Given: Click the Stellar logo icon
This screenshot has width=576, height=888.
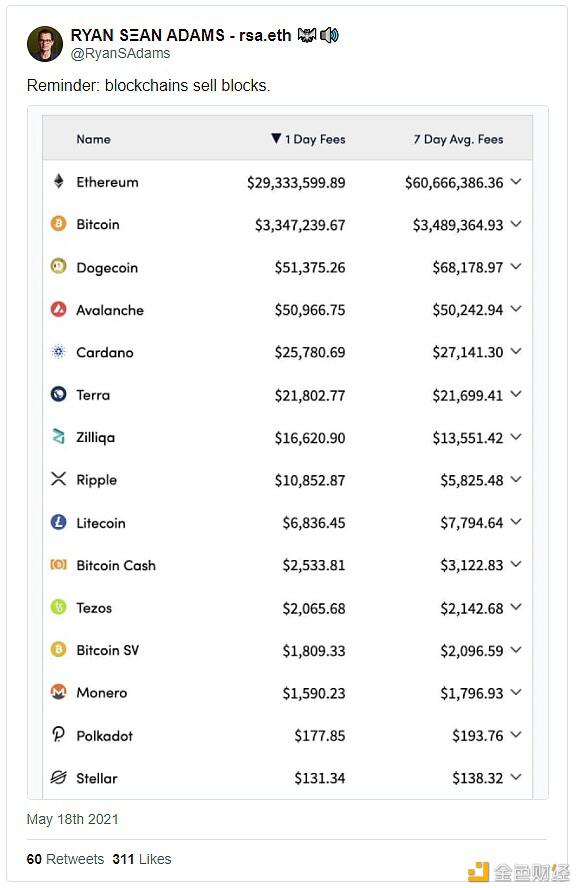Looking at the screenshot, I should point(58,777).
